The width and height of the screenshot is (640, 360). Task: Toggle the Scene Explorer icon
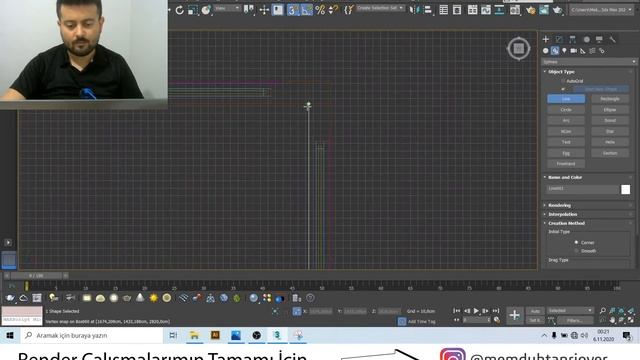(444, 10)
